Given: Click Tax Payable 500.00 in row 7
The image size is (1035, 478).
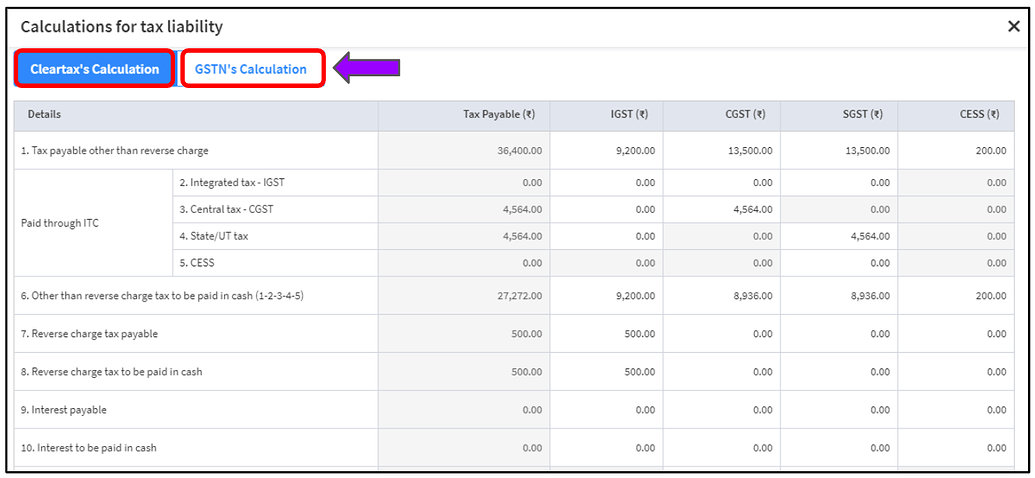Looking at the screenshot, I should pos(527,333).
